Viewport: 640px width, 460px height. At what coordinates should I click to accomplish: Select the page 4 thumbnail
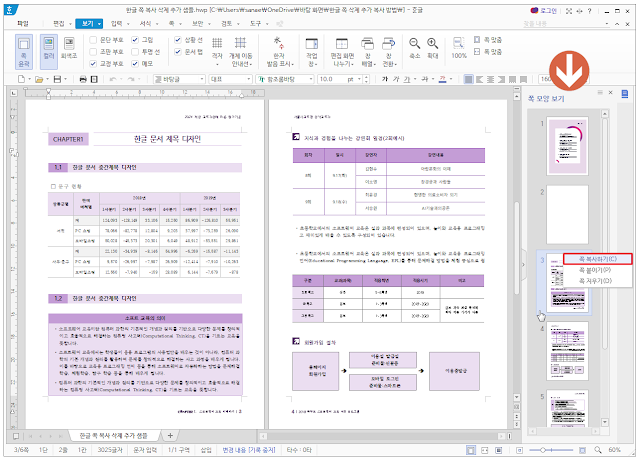click(x=567, y=351)
